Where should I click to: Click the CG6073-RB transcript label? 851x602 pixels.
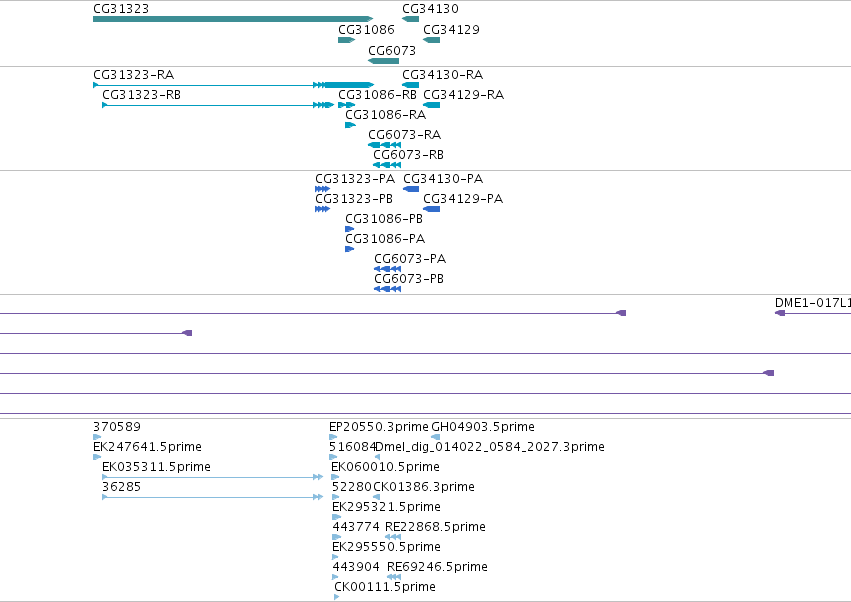pyautogui.click(x=409, y=155)
